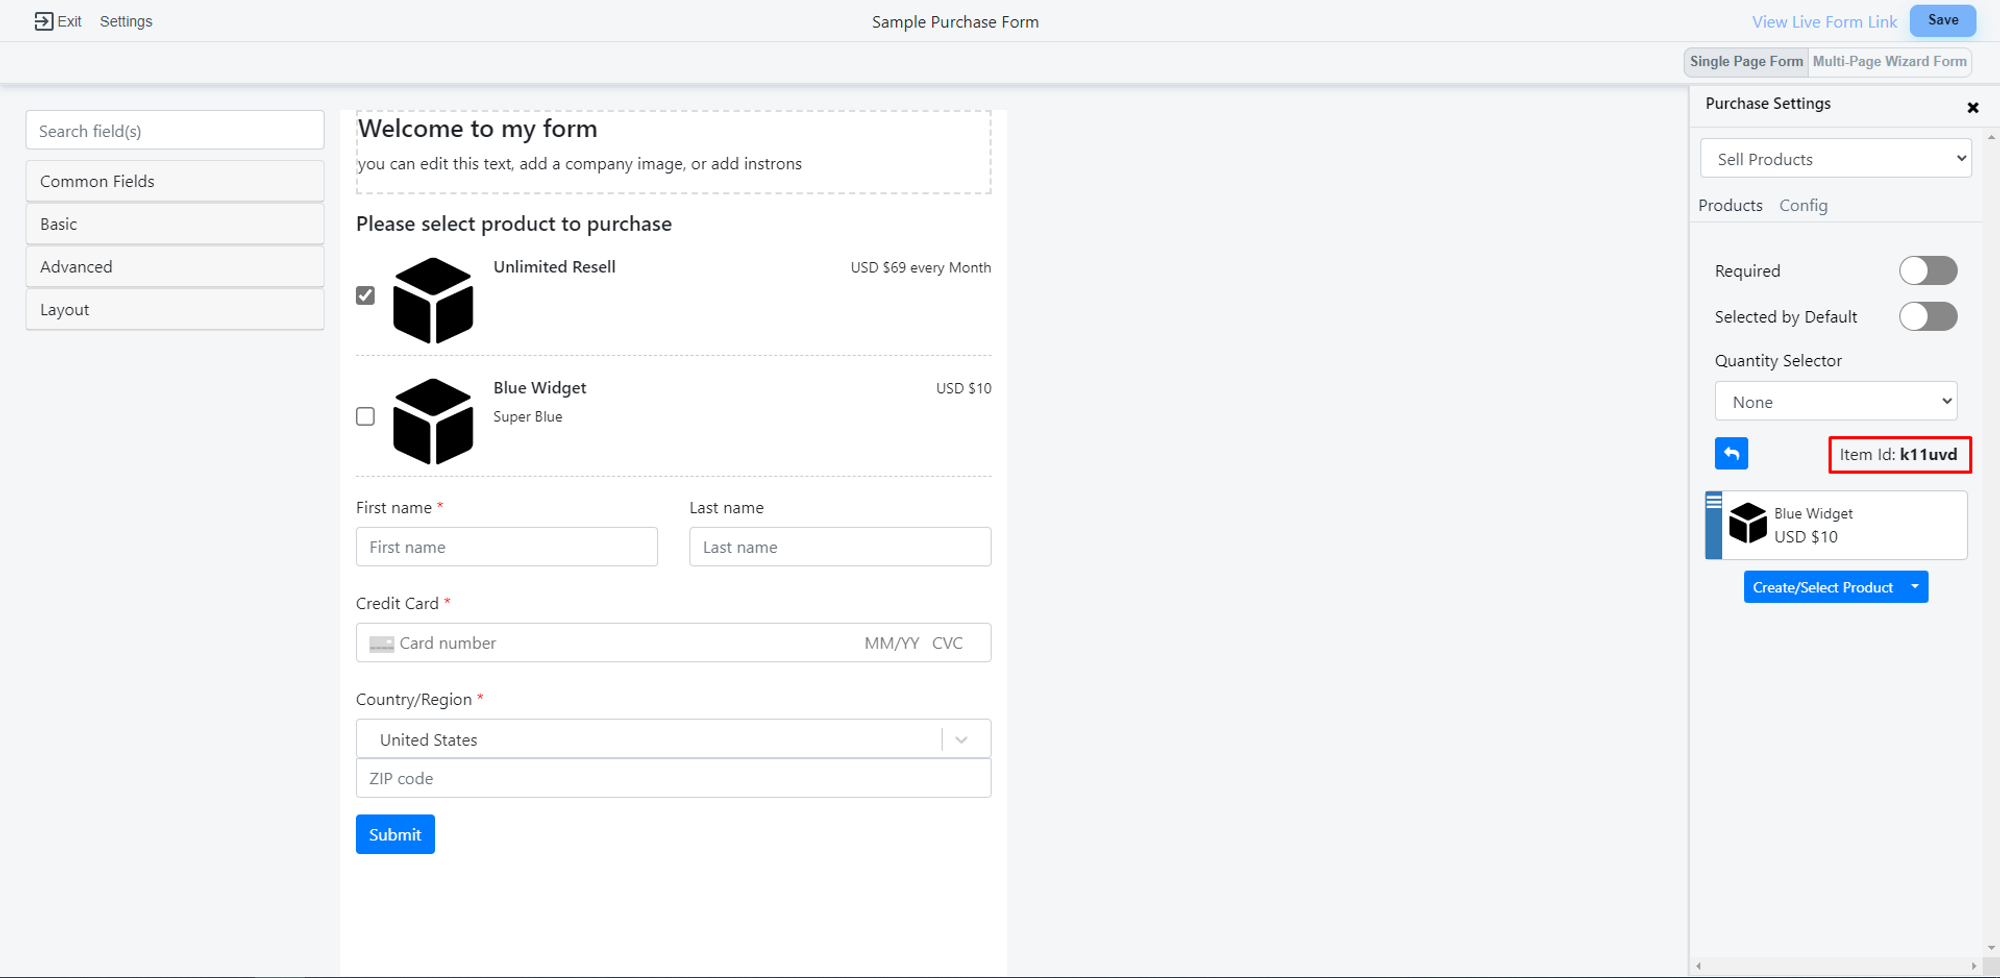Close the Purchase Settings panel

[x=1972, y=107]
